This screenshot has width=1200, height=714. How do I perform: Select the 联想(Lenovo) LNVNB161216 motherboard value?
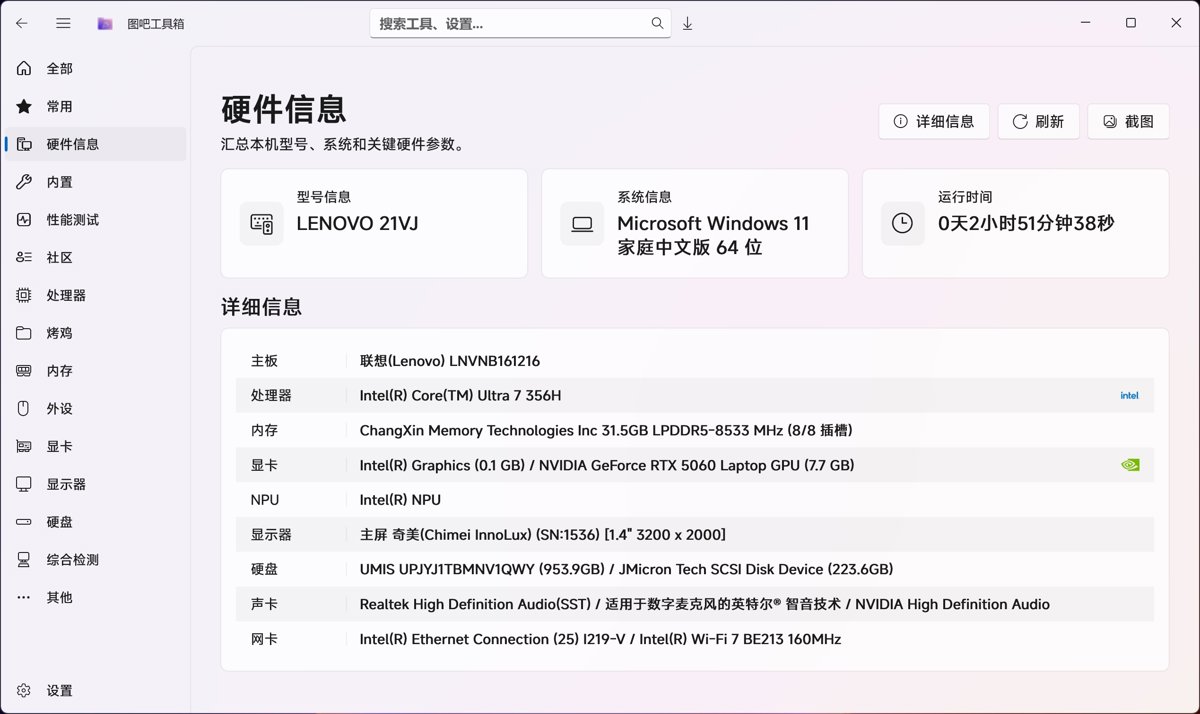[x=450, y=361]
